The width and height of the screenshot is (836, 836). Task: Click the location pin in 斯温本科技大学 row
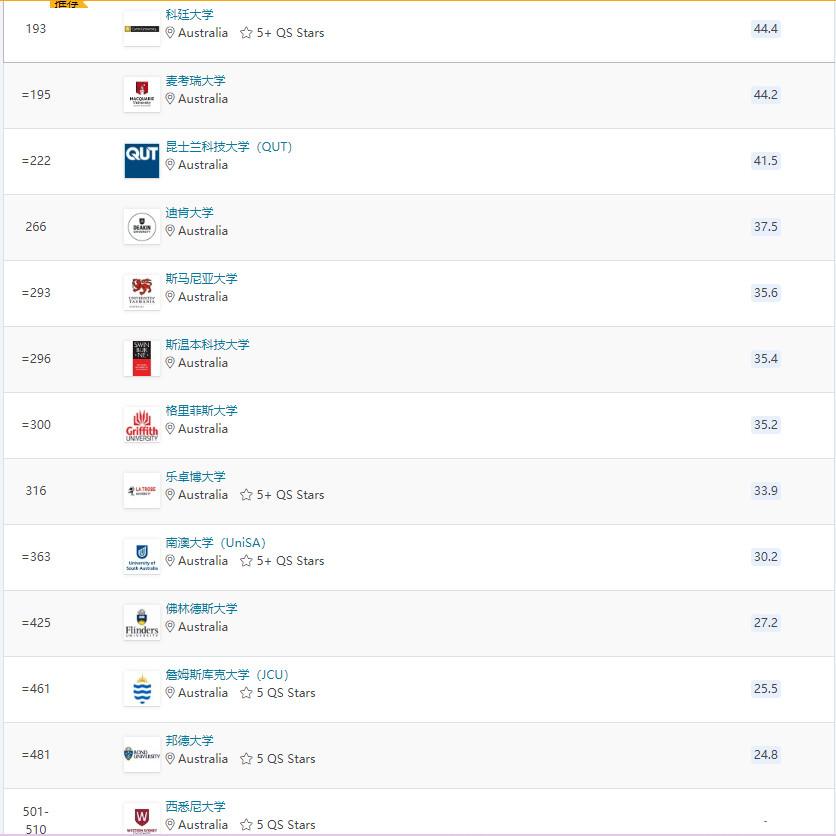click(x=170, y=363)
